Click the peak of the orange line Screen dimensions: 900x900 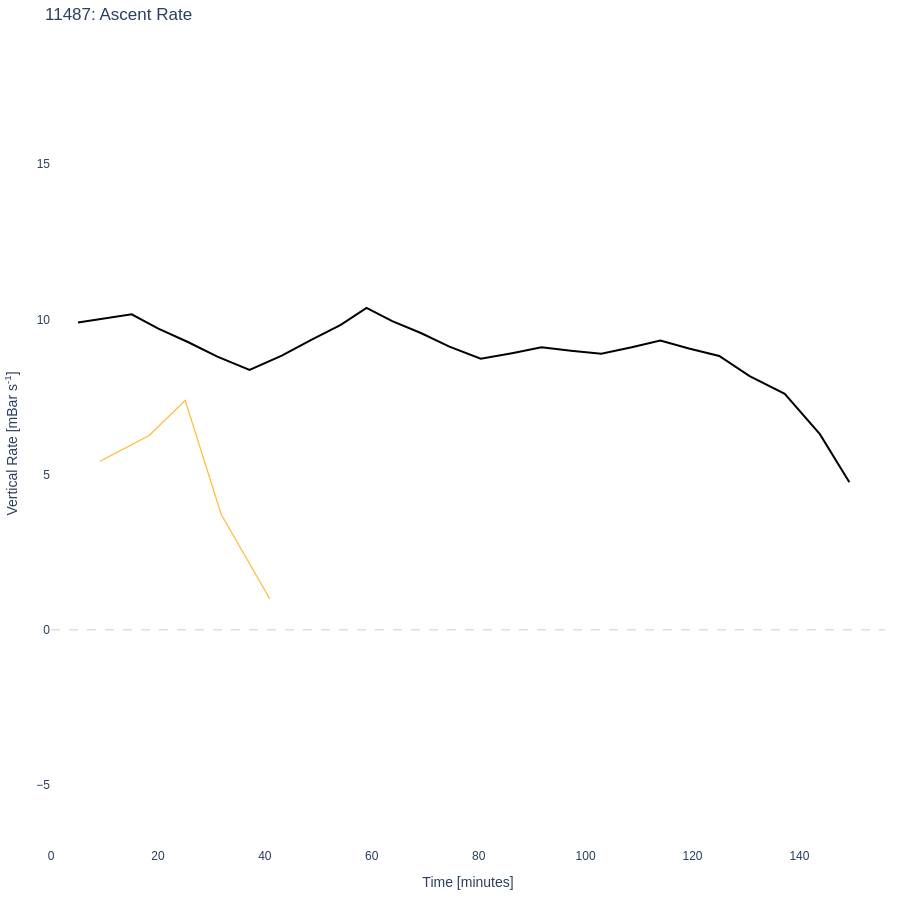point(185,401)
